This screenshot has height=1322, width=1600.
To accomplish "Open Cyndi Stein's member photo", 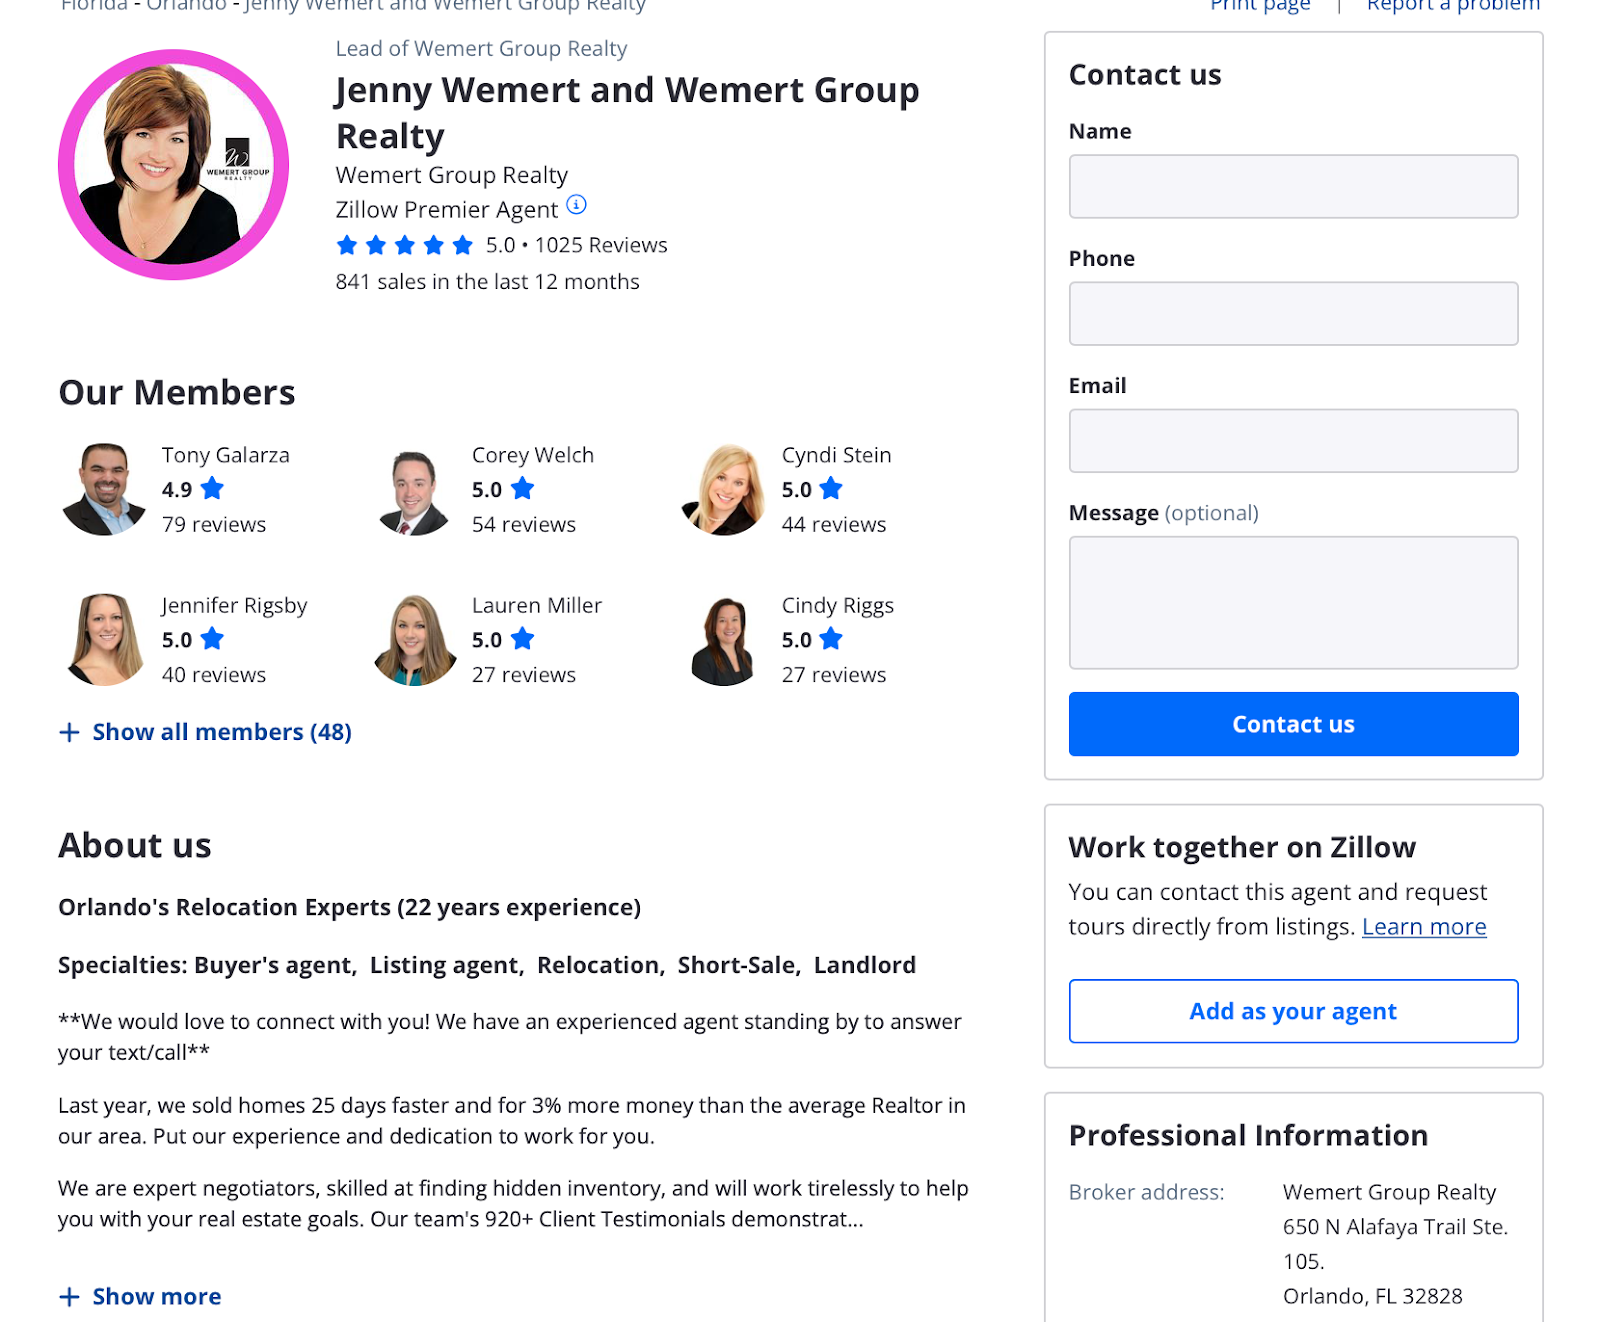I will (724, 489).
